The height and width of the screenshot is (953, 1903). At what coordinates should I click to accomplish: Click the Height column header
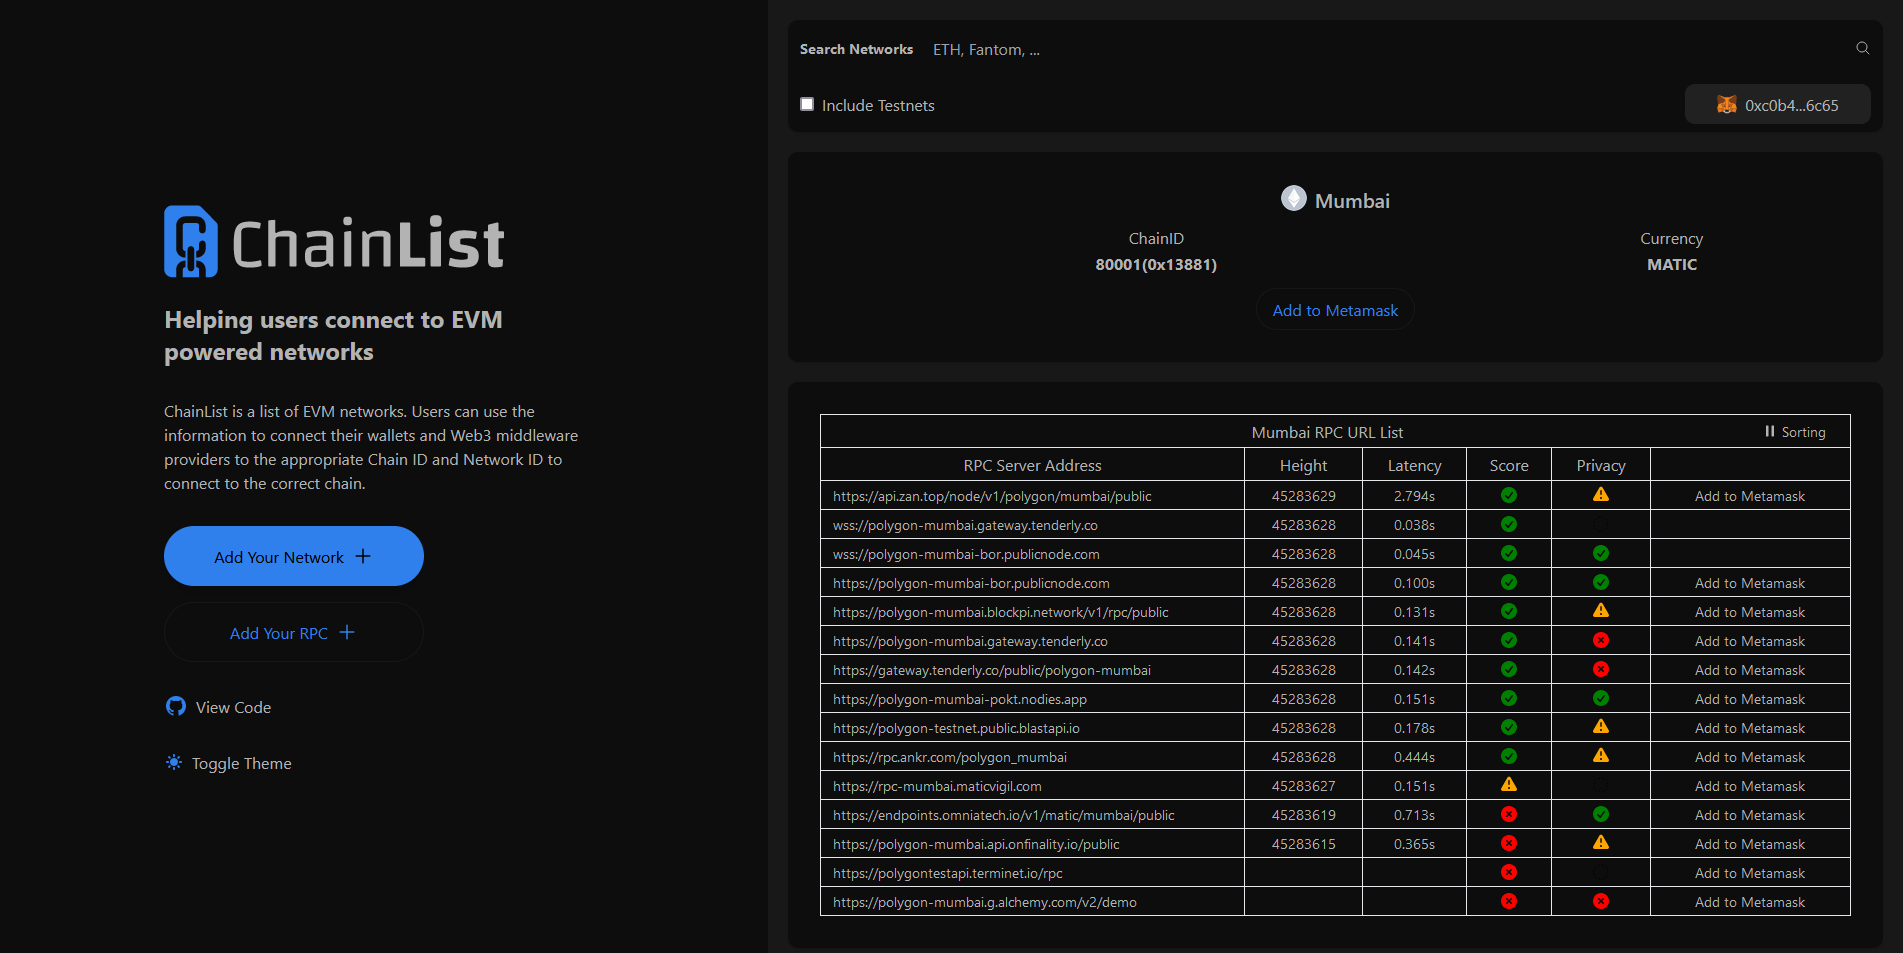click(1303, 466)
